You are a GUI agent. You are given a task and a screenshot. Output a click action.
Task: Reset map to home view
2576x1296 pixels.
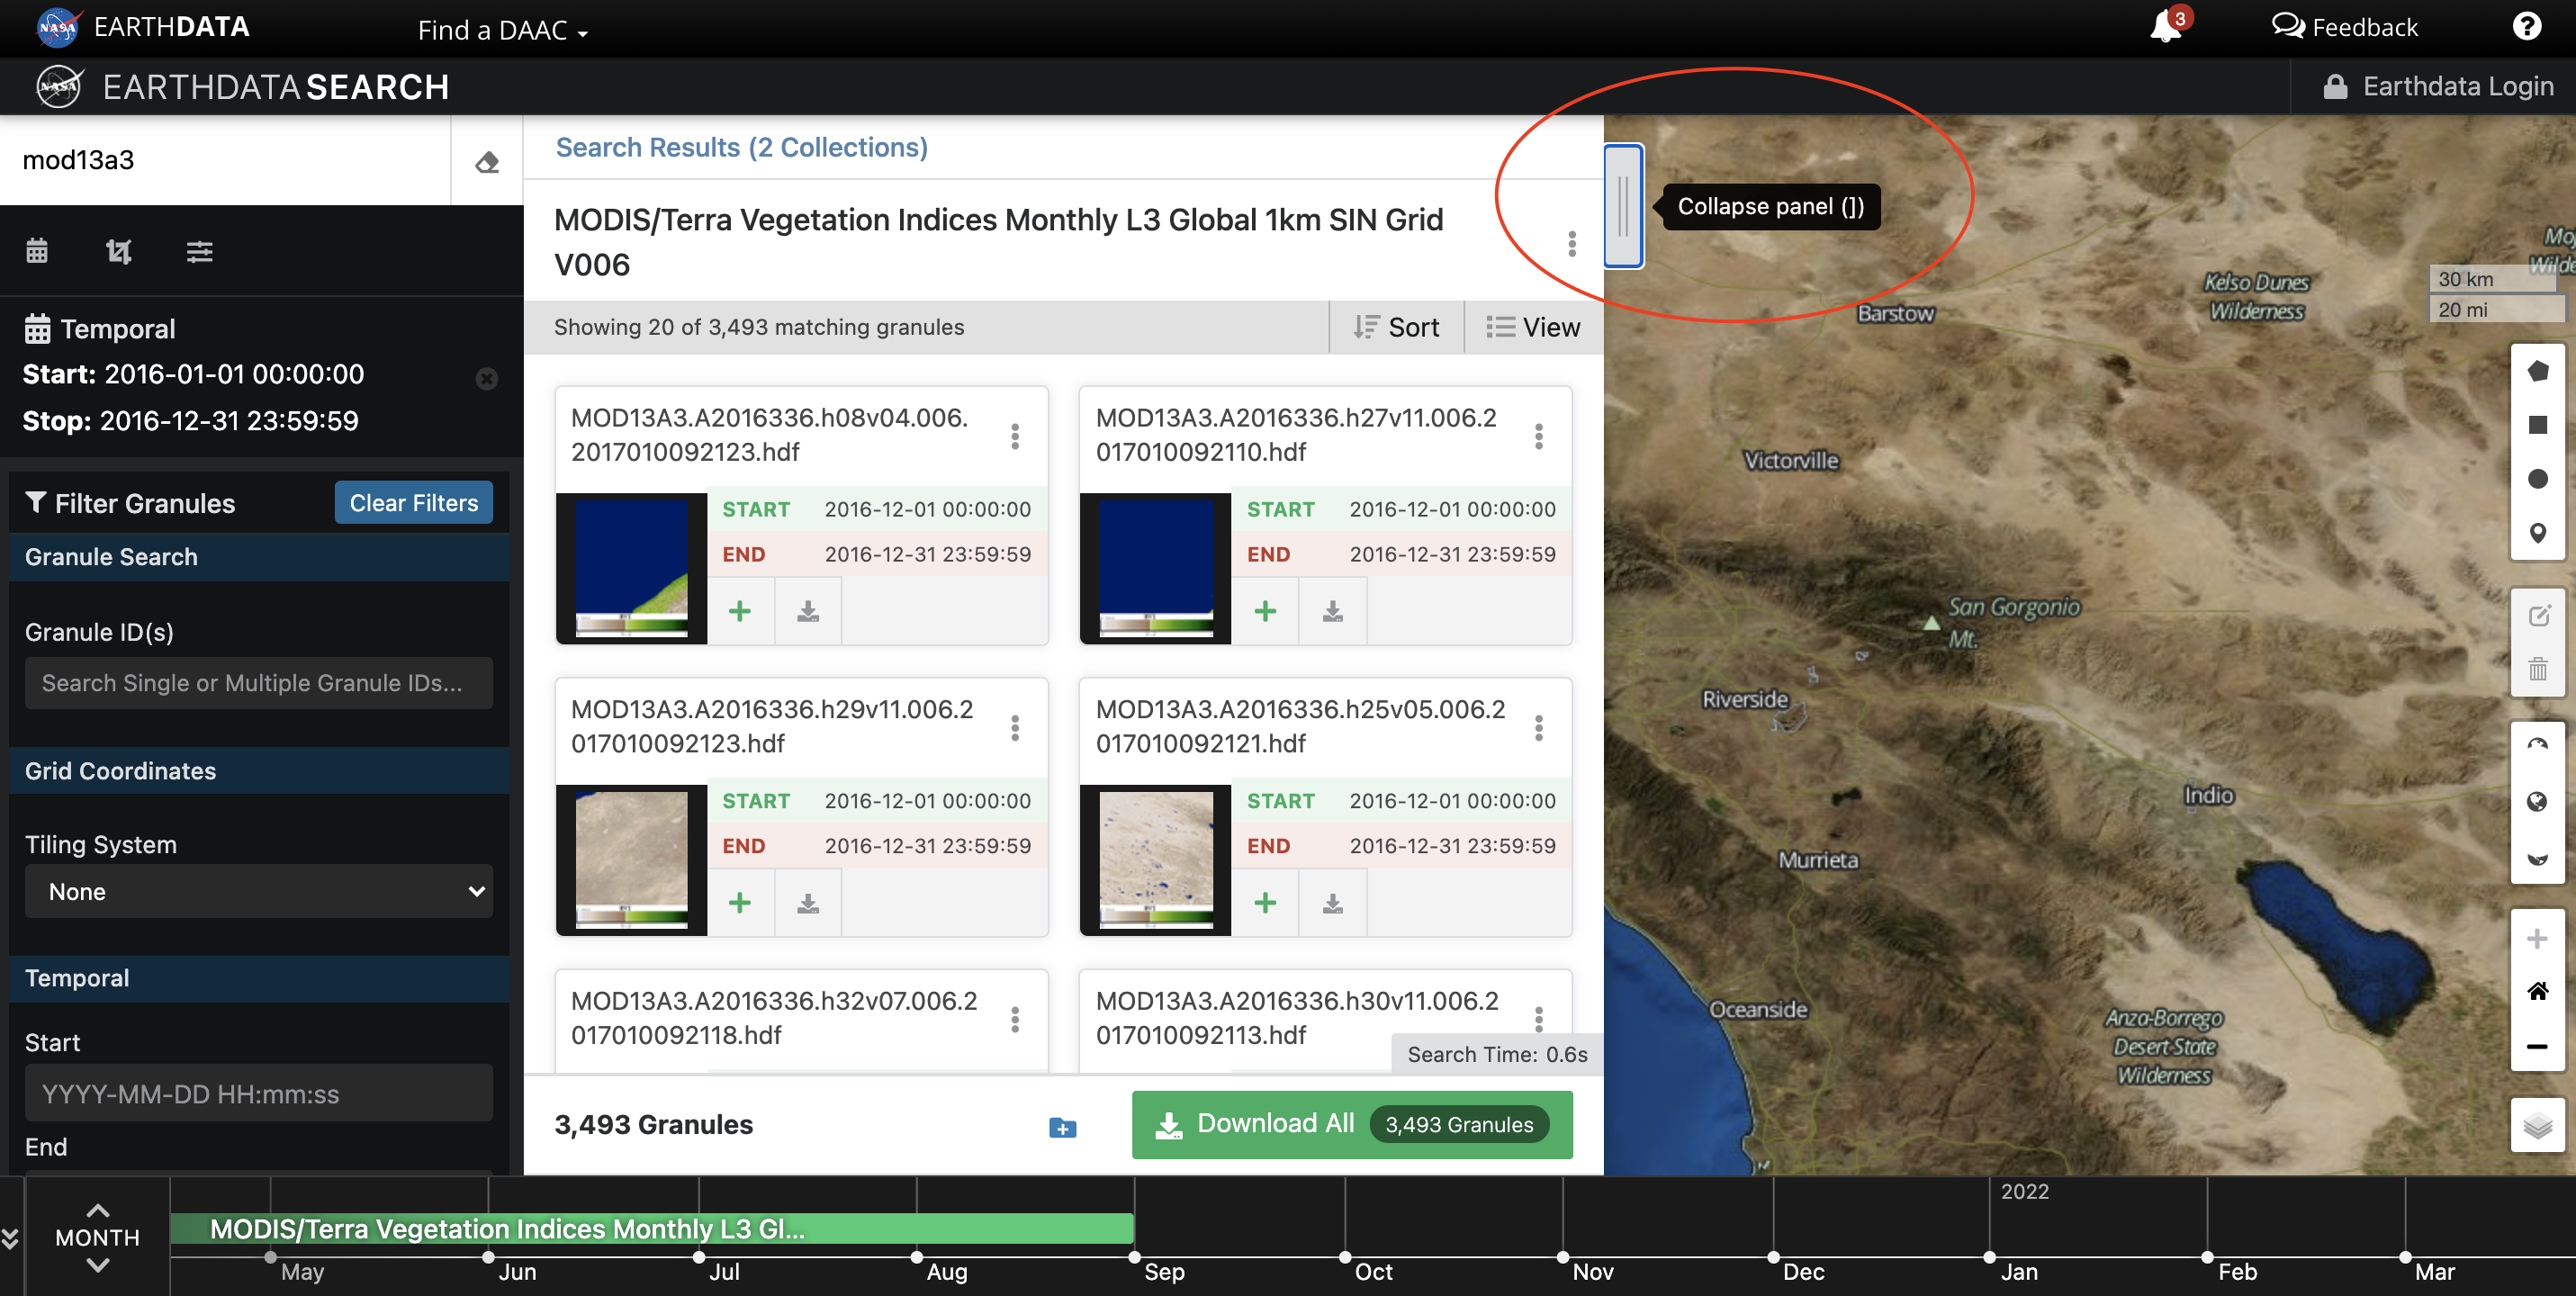pyautogui.click(x=2537, y=991)
